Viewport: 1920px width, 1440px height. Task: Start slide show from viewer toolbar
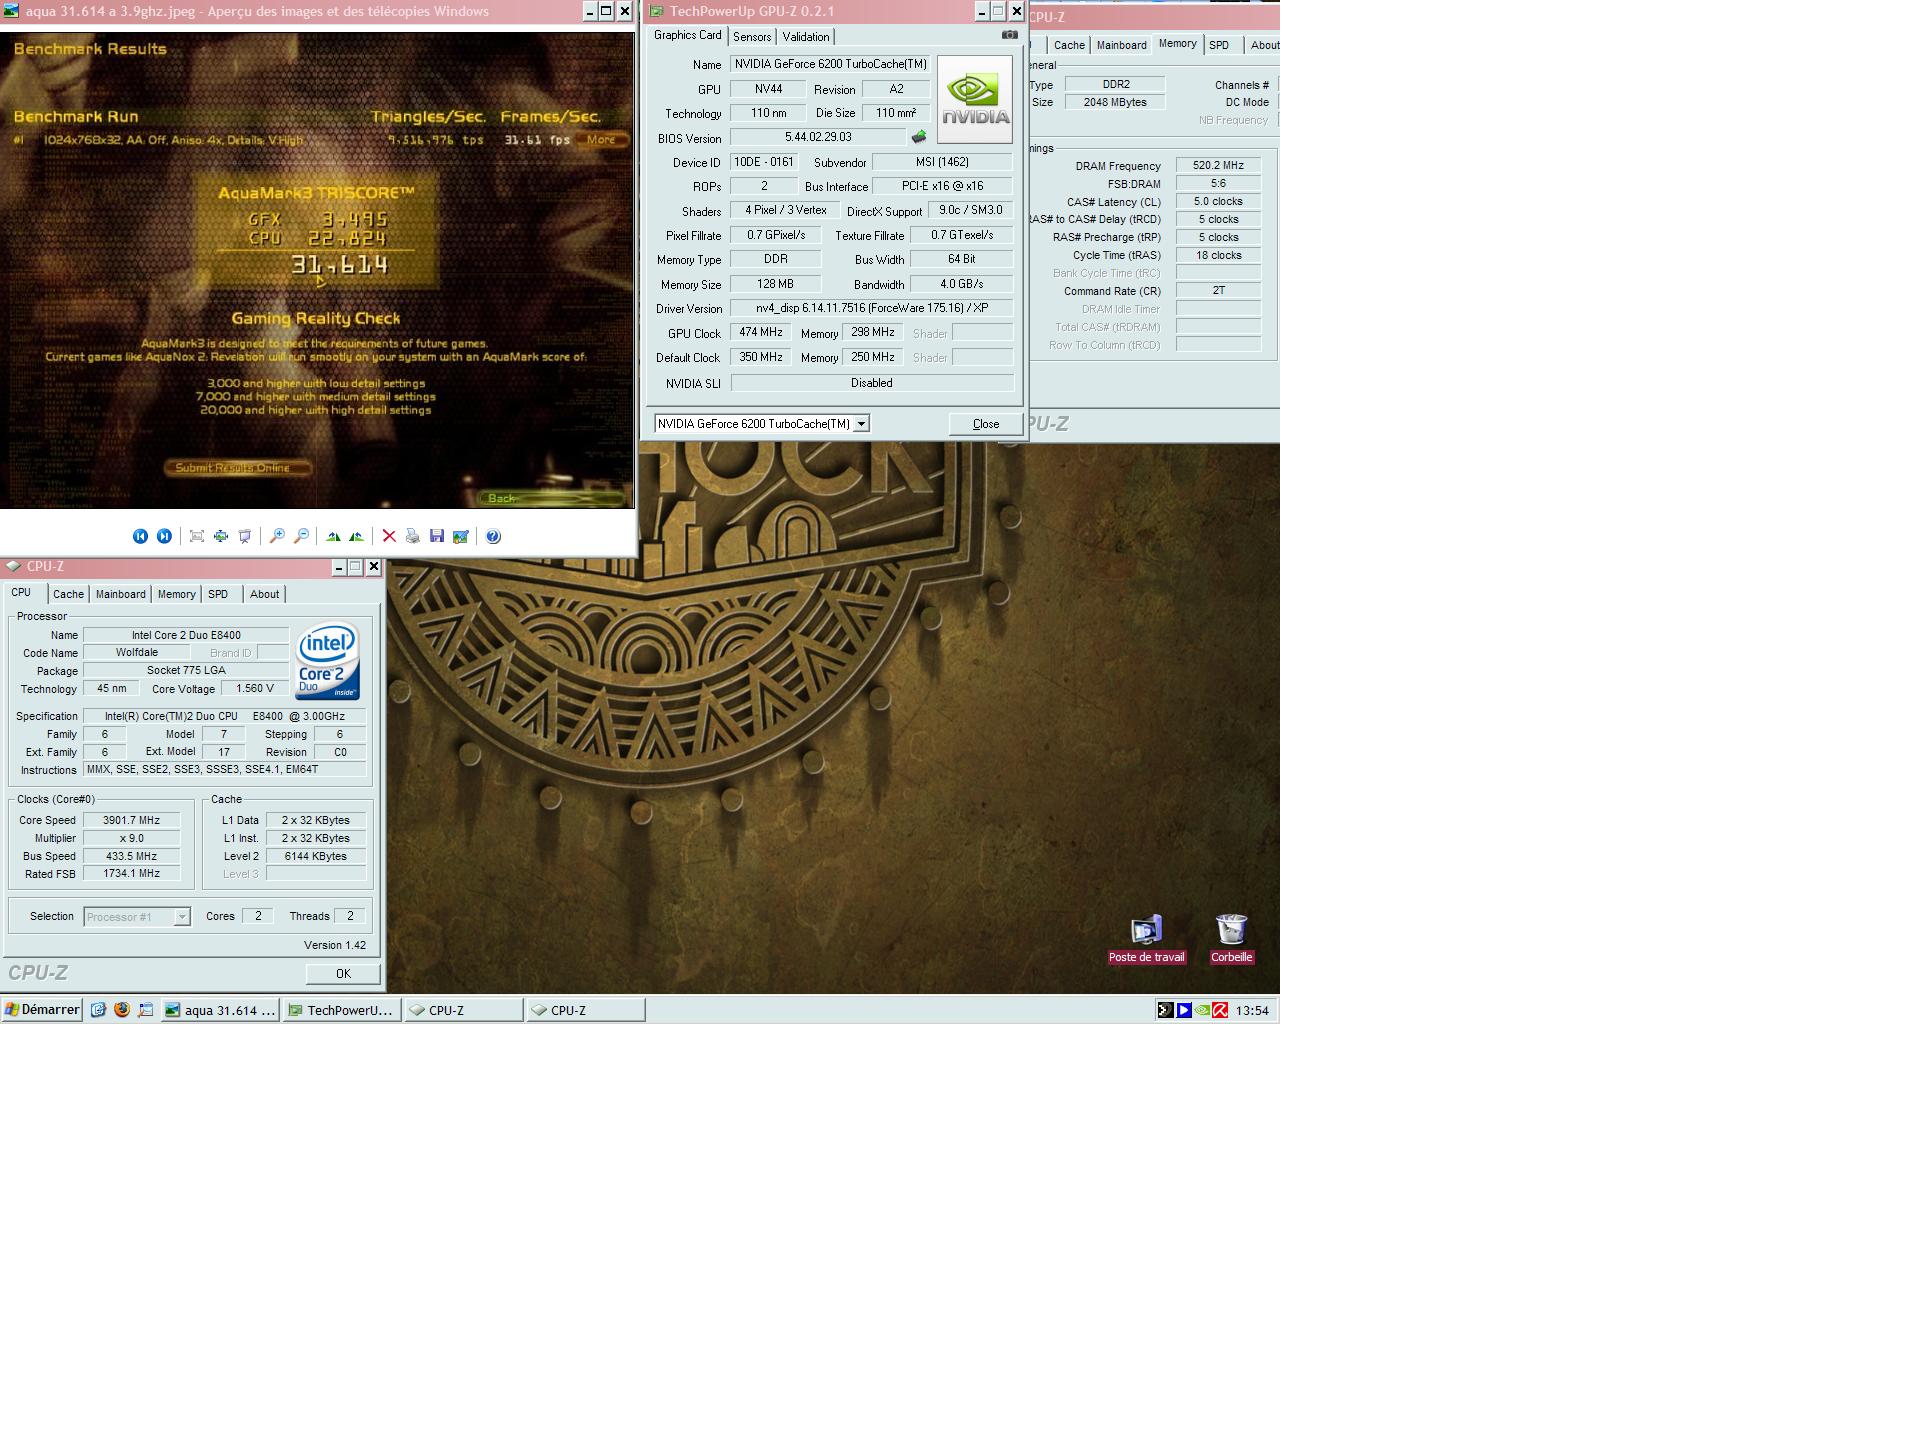click(245, 537)
